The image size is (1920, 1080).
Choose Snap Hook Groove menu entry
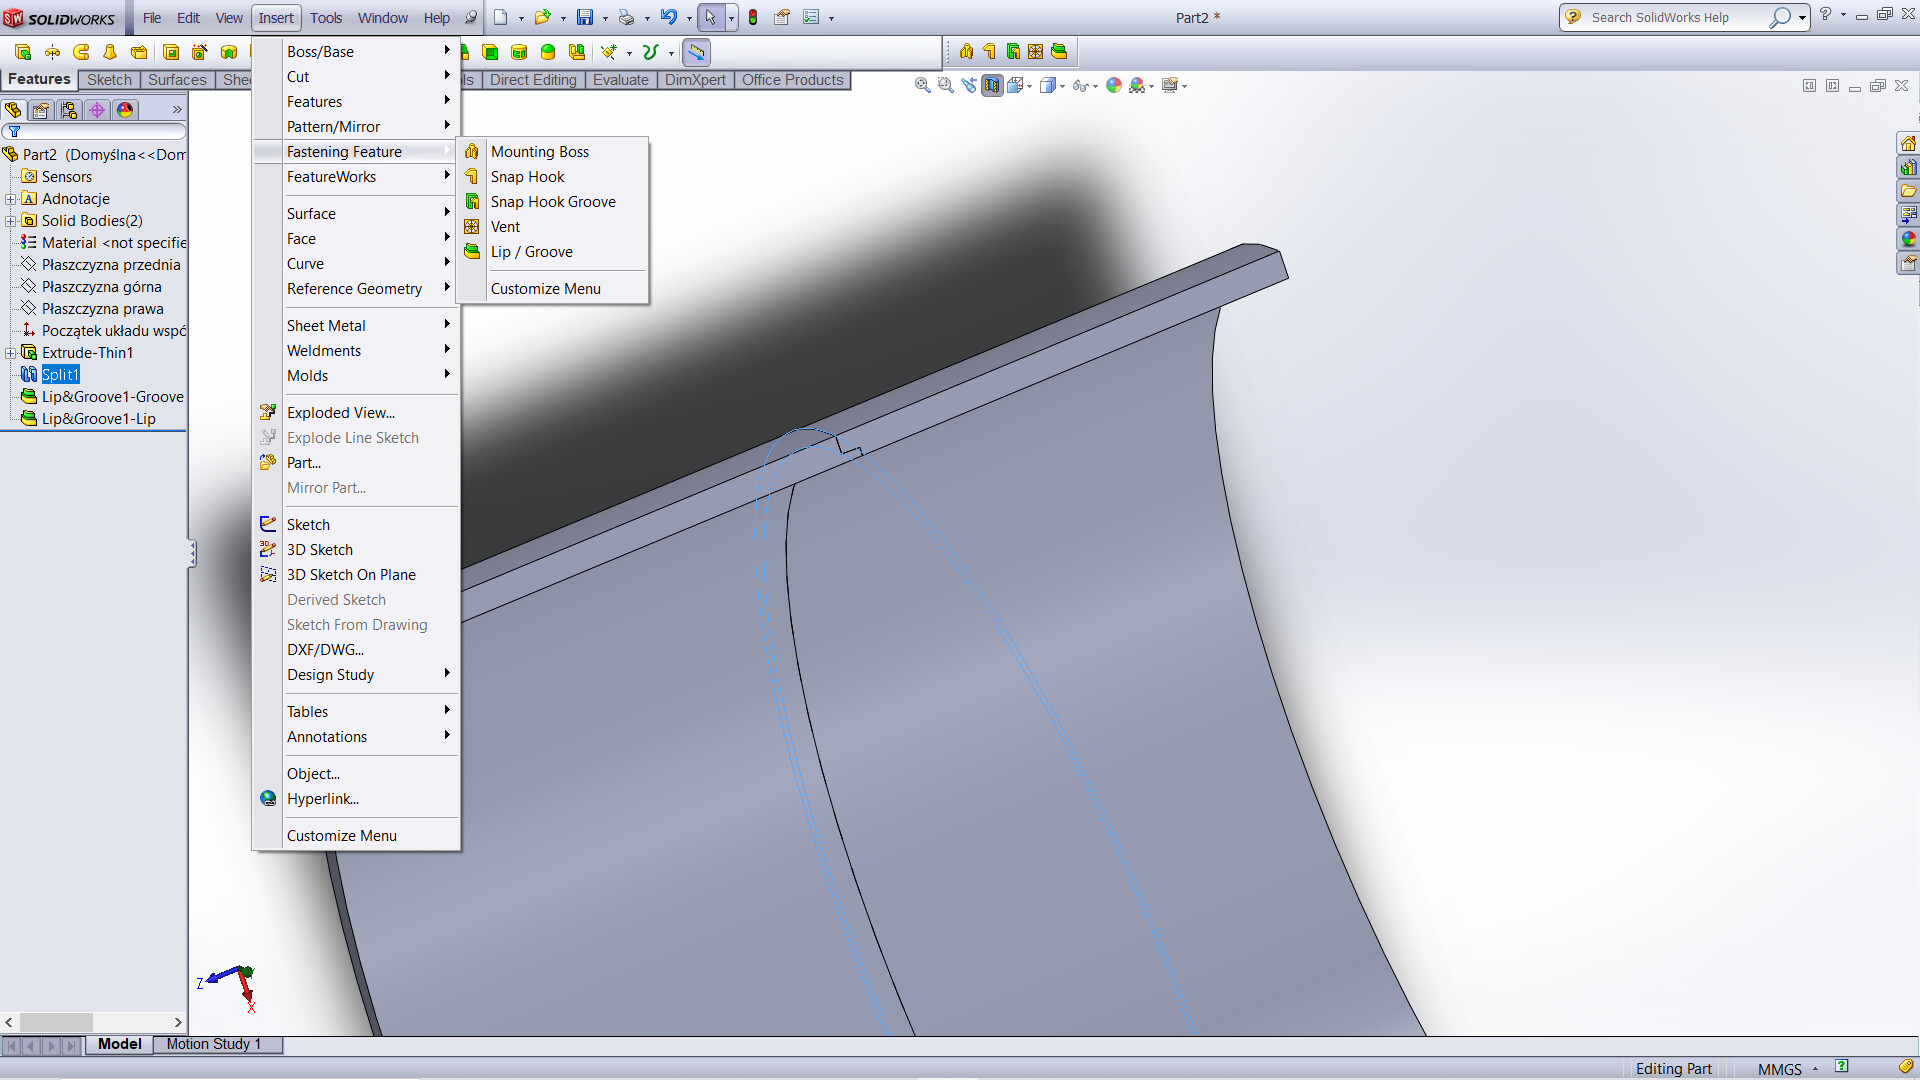553,202
